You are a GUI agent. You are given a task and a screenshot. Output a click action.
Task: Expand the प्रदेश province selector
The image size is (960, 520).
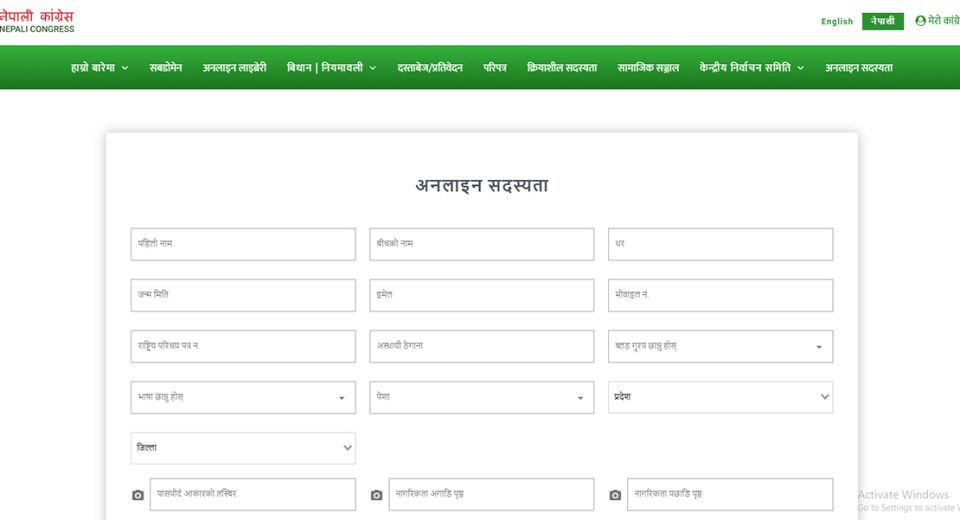pos(720,397)
